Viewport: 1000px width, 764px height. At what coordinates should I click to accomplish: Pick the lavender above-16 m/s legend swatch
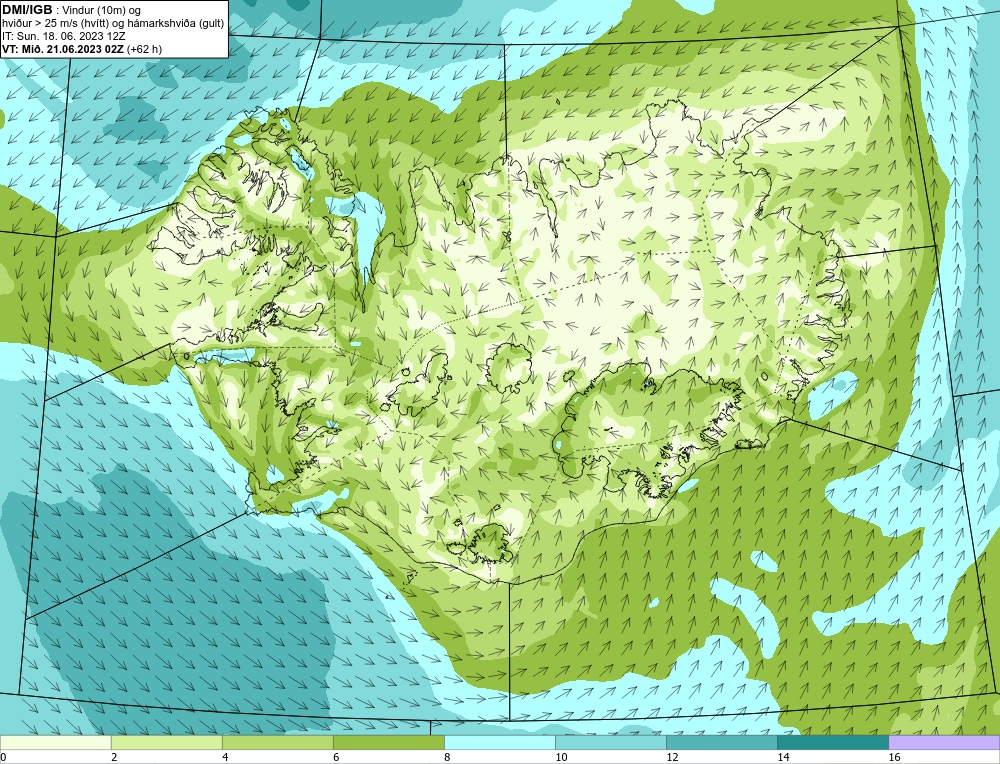coord(944,742)
